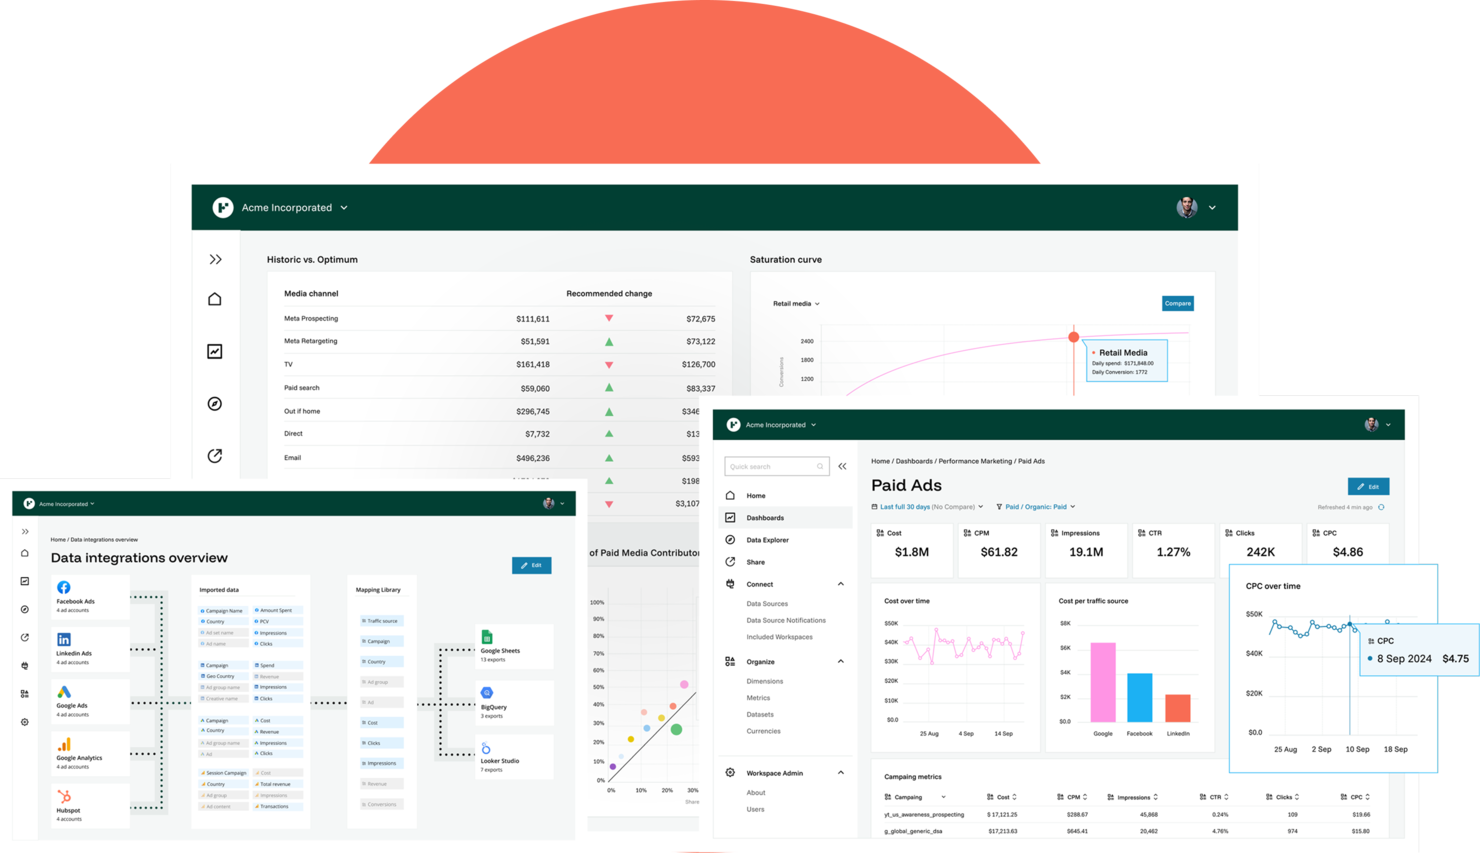
Task: Click the Share icon in the sidebar
Action: click(x=731, y=561)
